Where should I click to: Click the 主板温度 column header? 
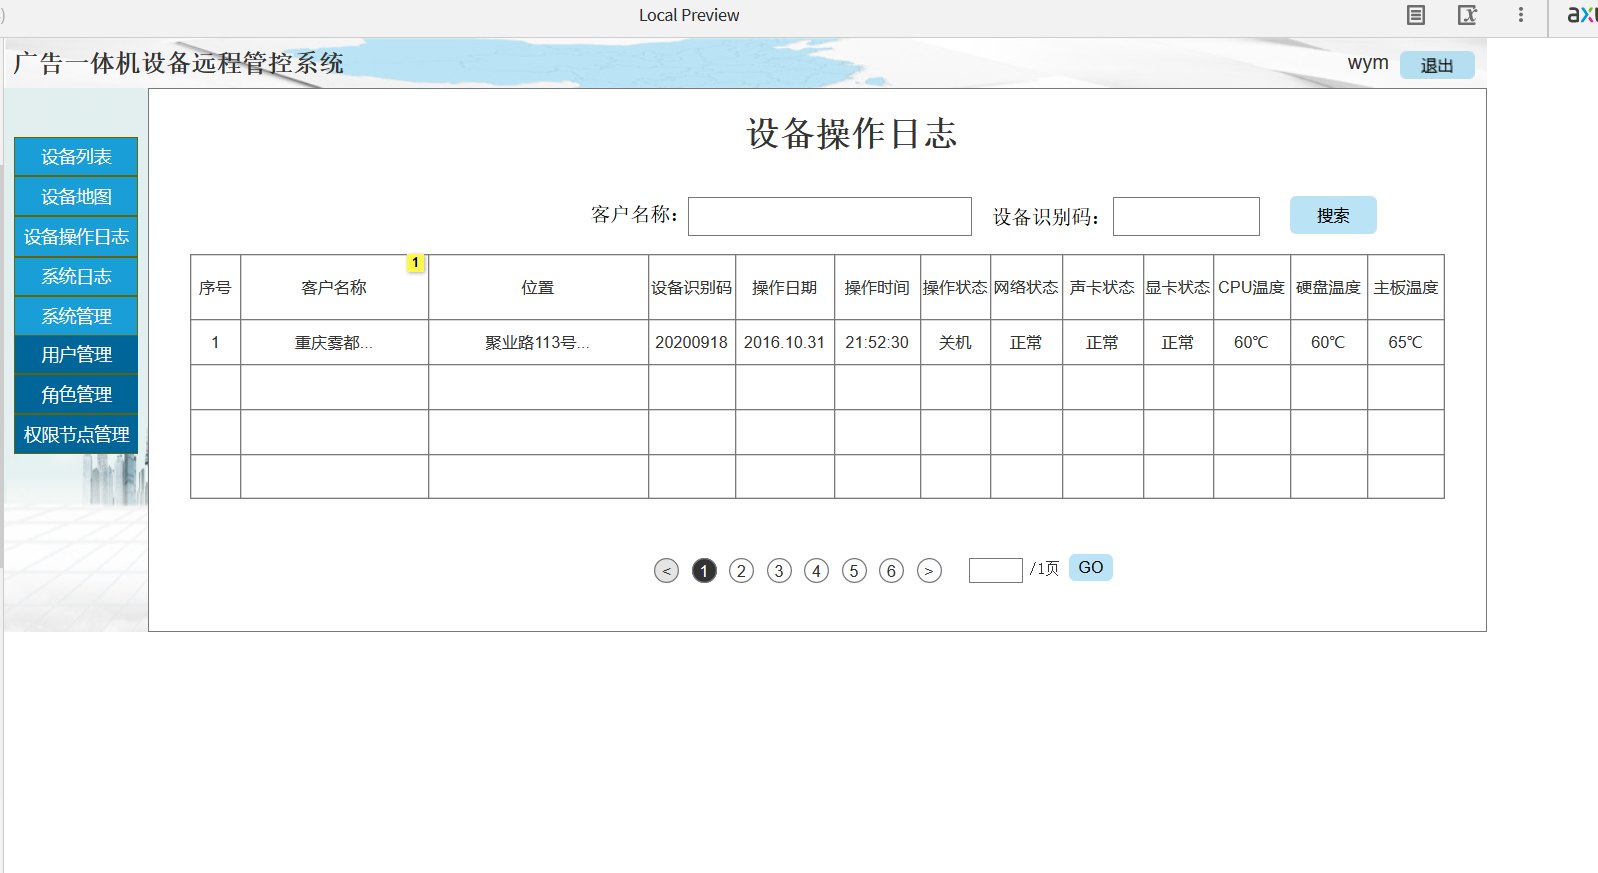point(1405,287)
